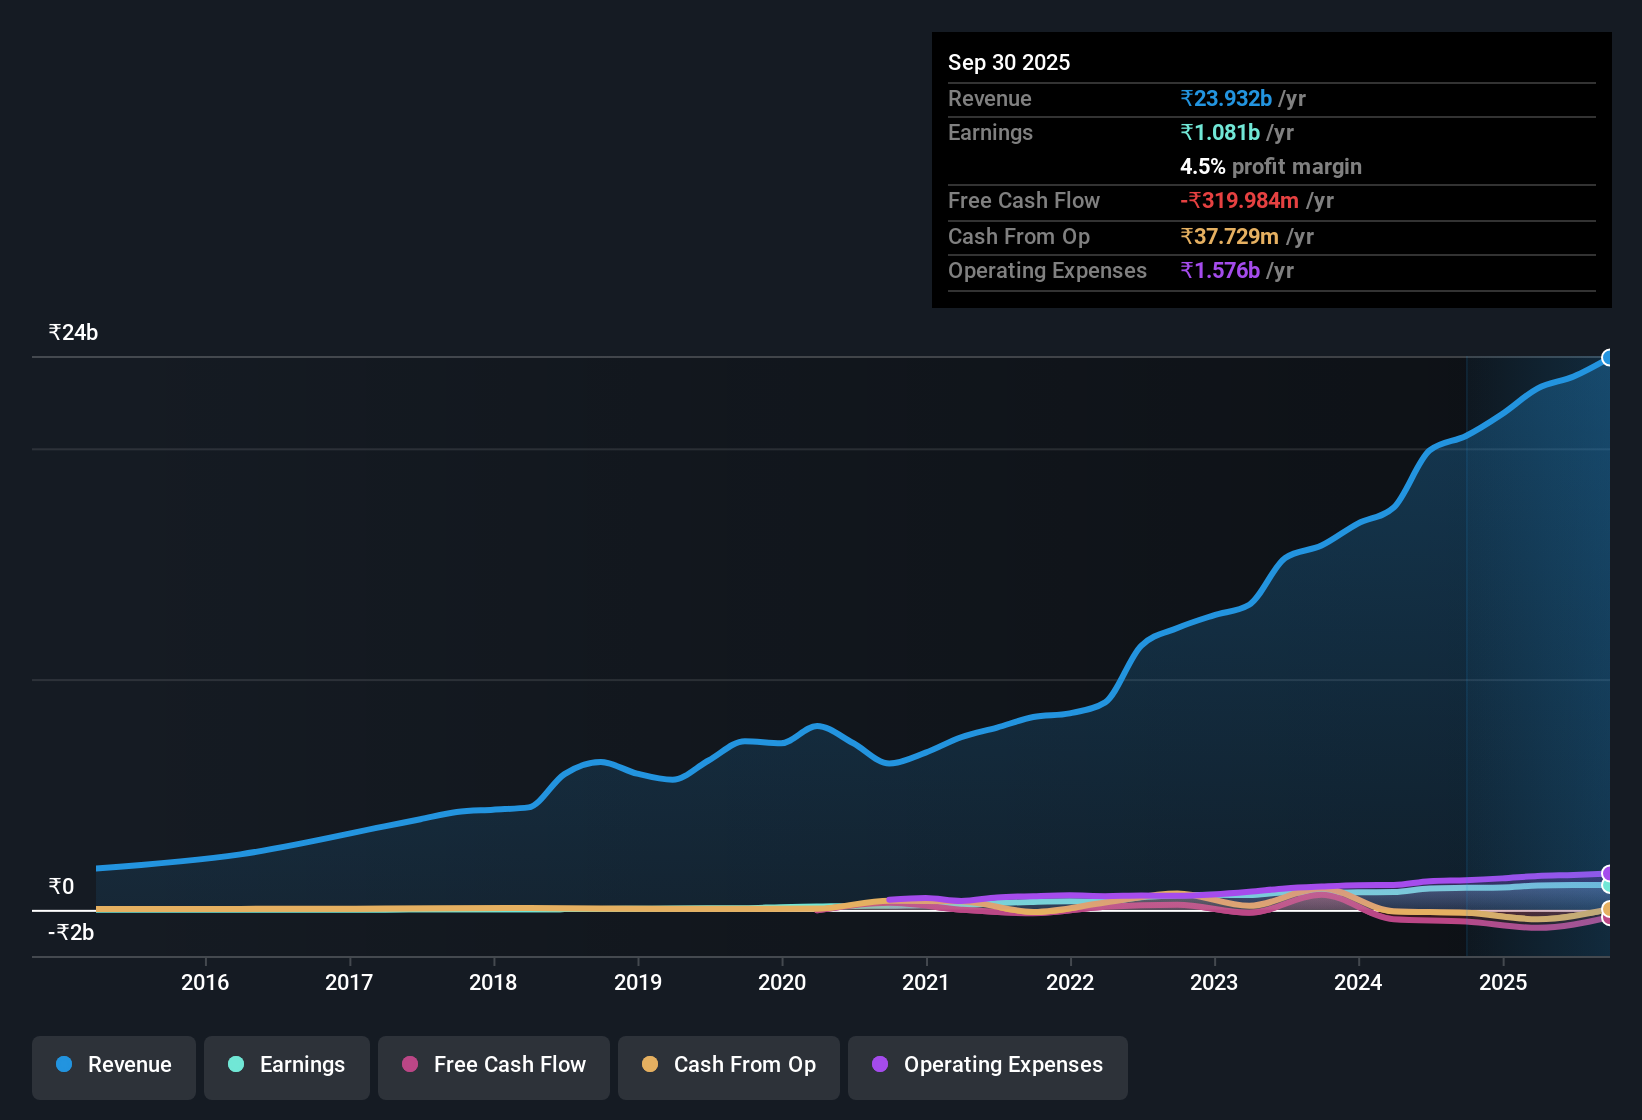This screenshot has height=1120, width=1642.
Task: Click the orange Cash From Op legend dot
Action: (650, 1065)
